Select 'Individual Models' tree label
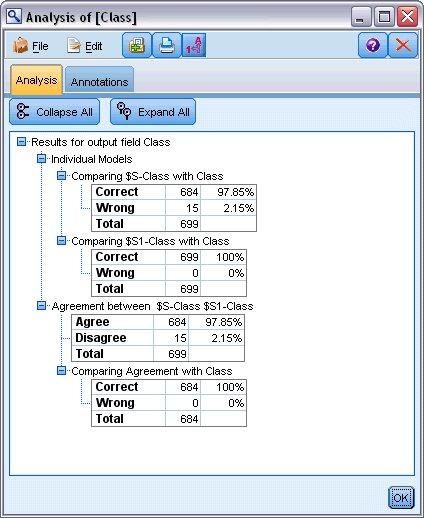Image resolution: width=424 pixels, height=518 pixels. click(91, 159)
